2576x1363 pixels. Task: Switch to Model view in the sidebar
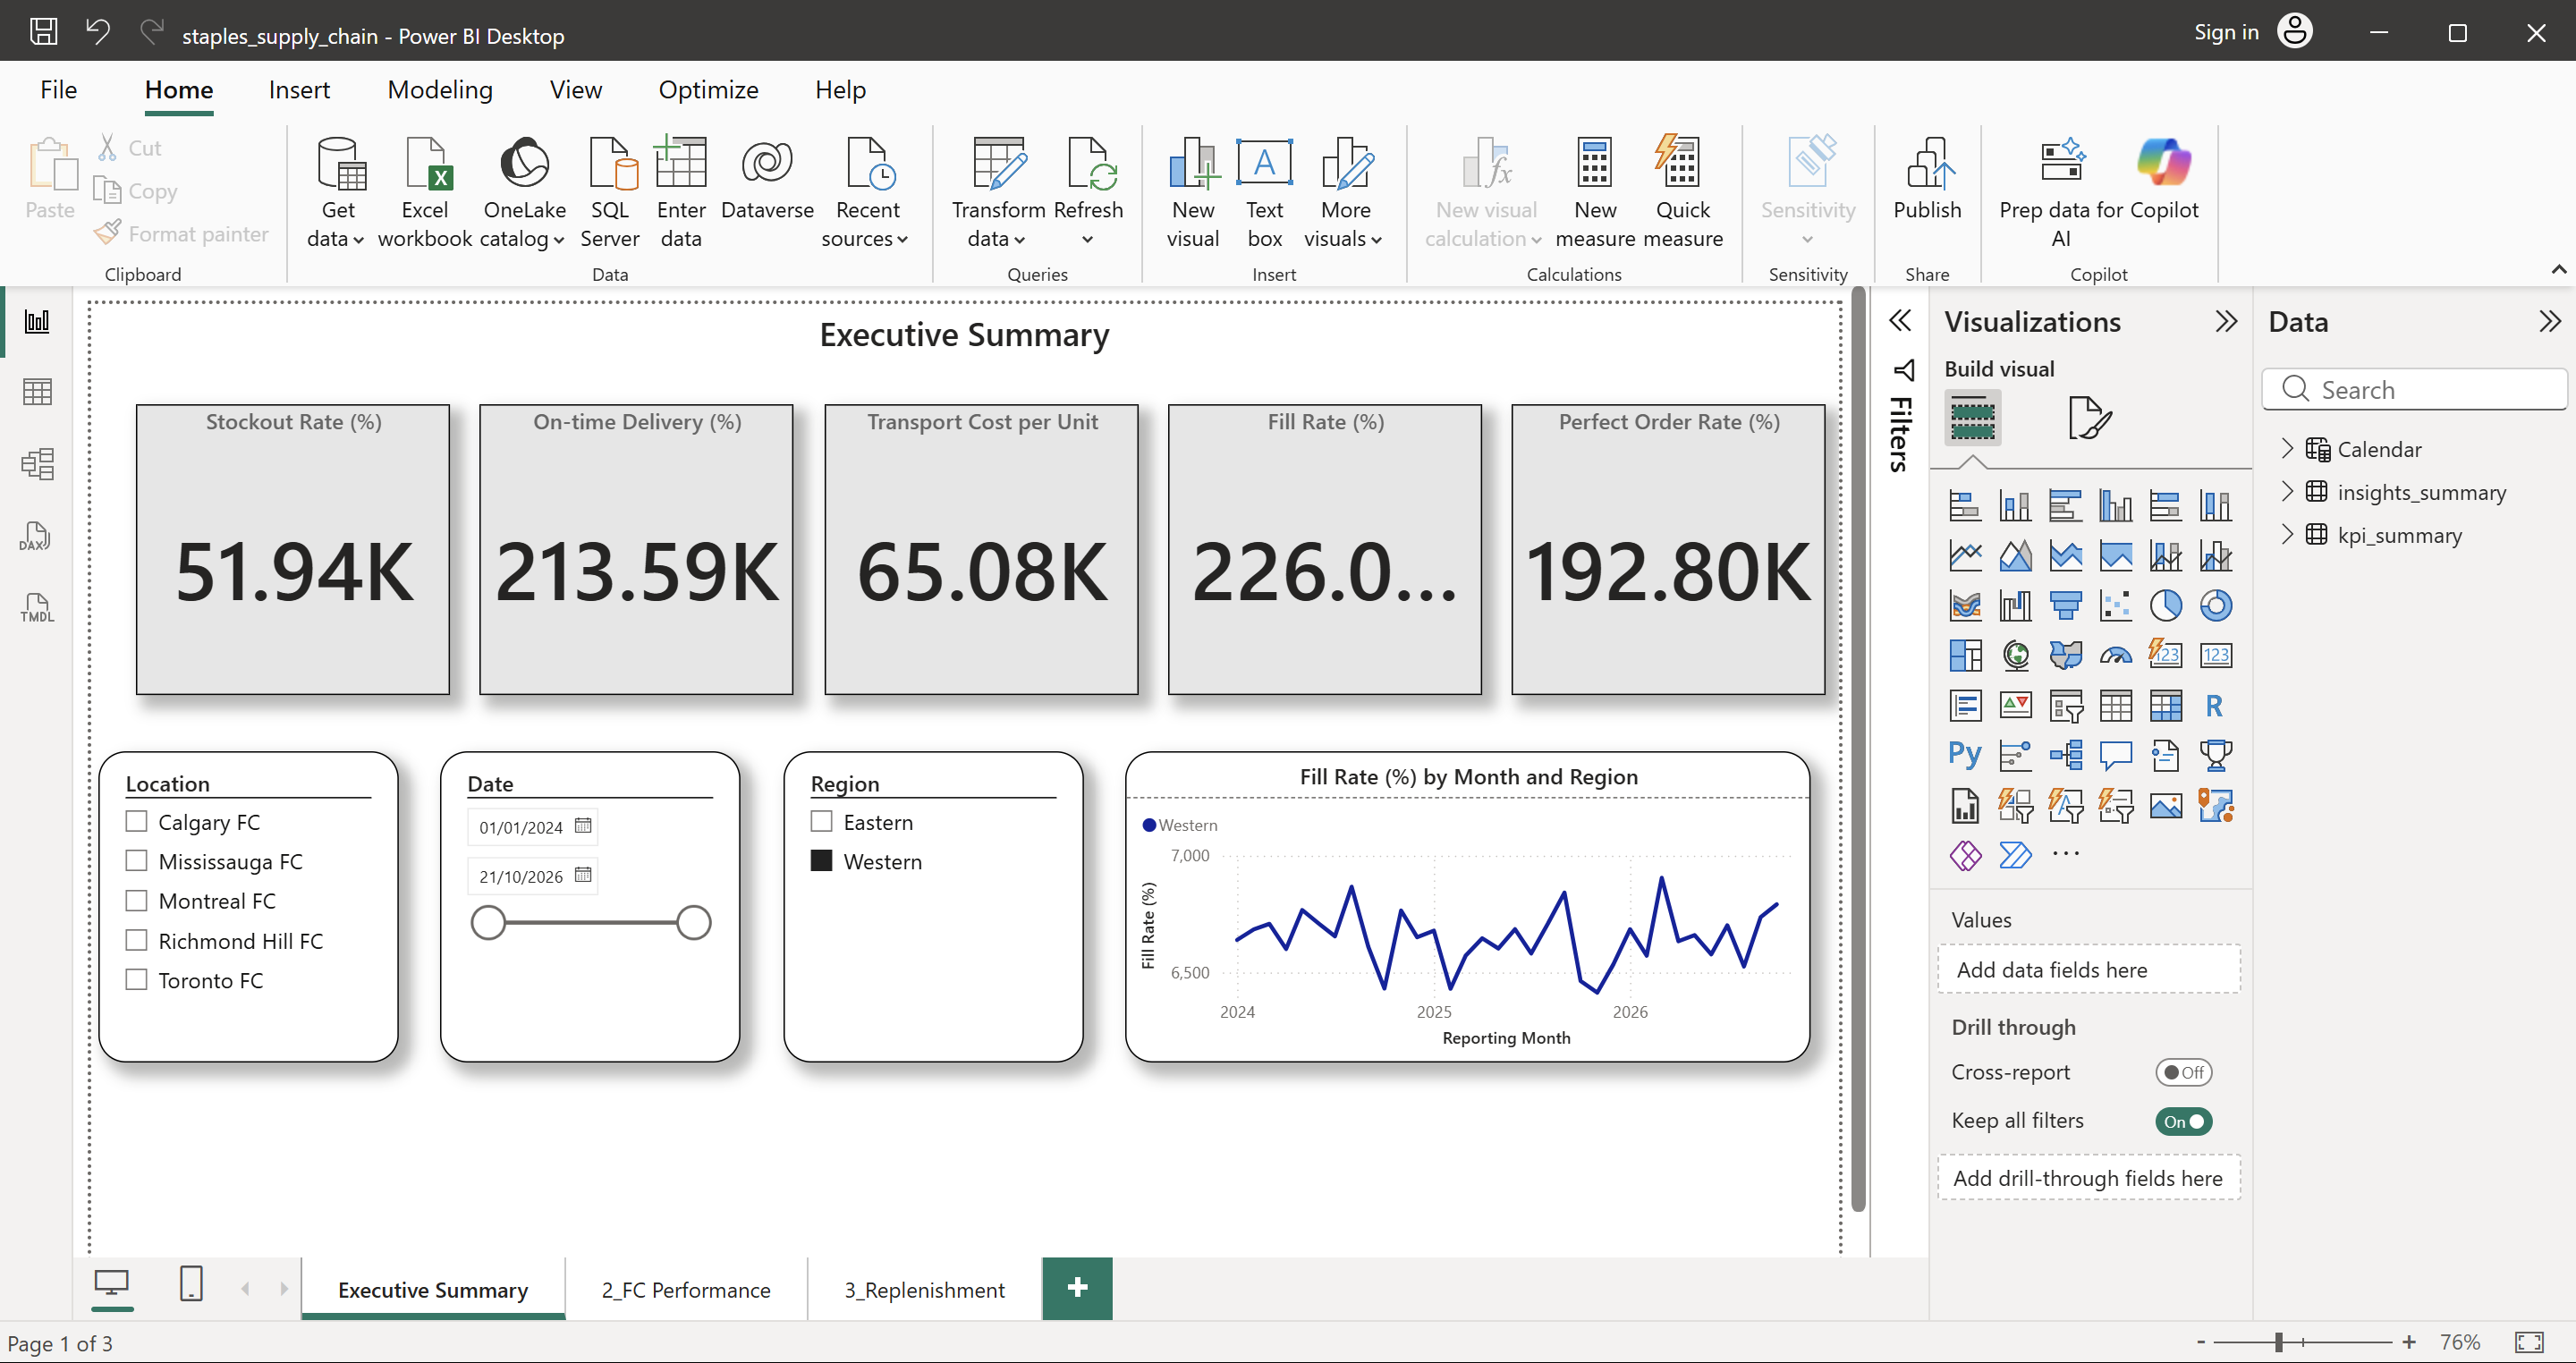(37, 463)
